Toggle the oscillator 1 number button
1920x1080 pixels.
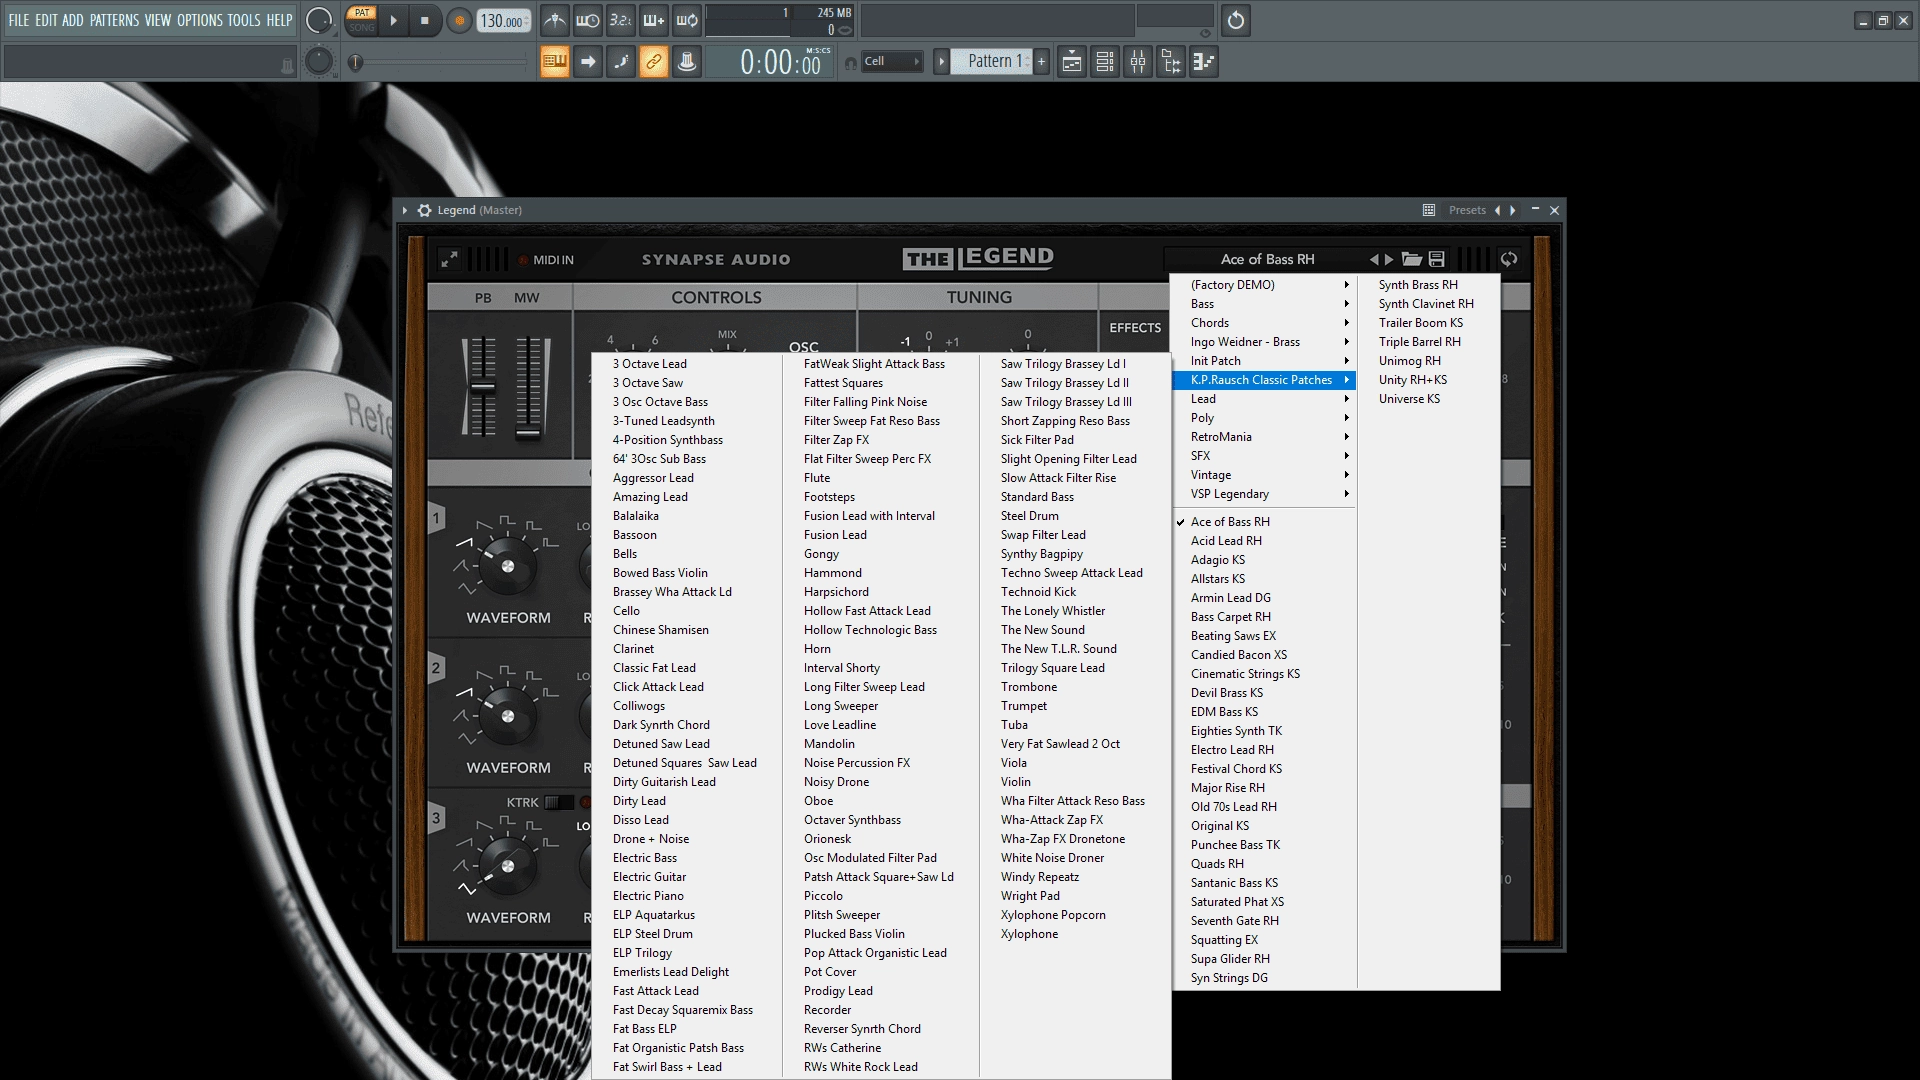tap(436, 518)
